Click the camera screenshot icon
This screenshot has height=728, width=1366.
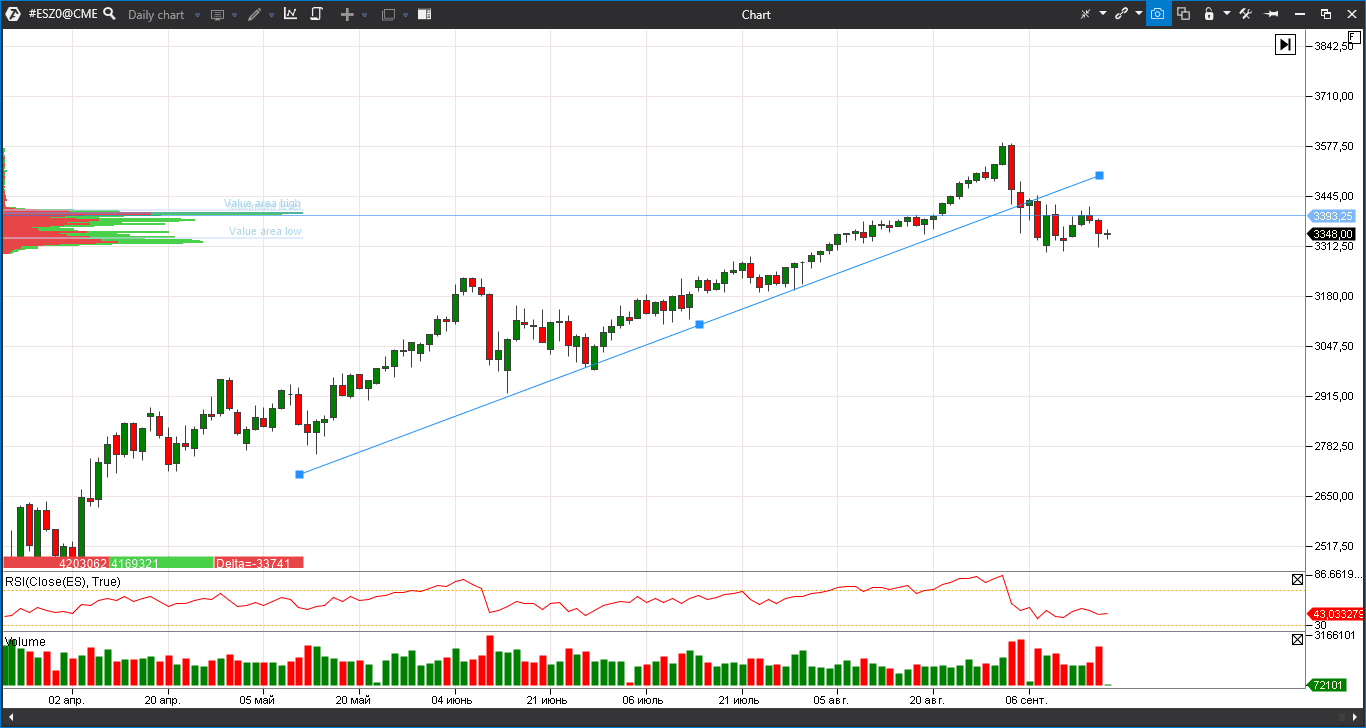pos(1157,14)
